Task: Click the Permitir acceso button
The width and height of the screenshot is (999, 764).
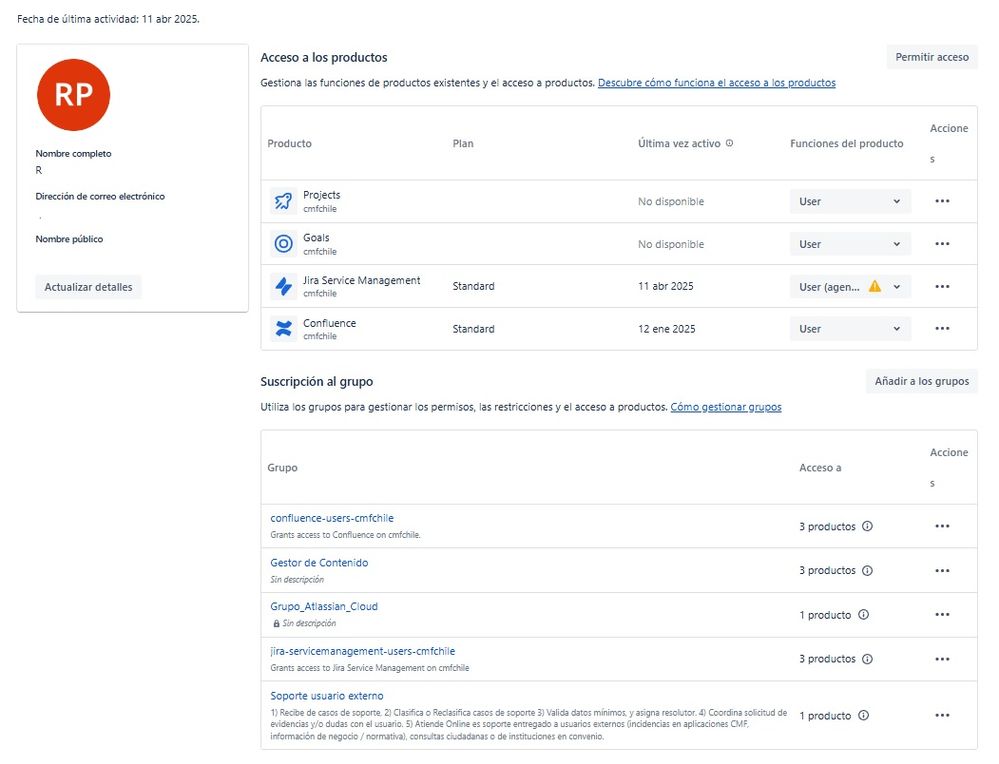Action: [932, 57]
